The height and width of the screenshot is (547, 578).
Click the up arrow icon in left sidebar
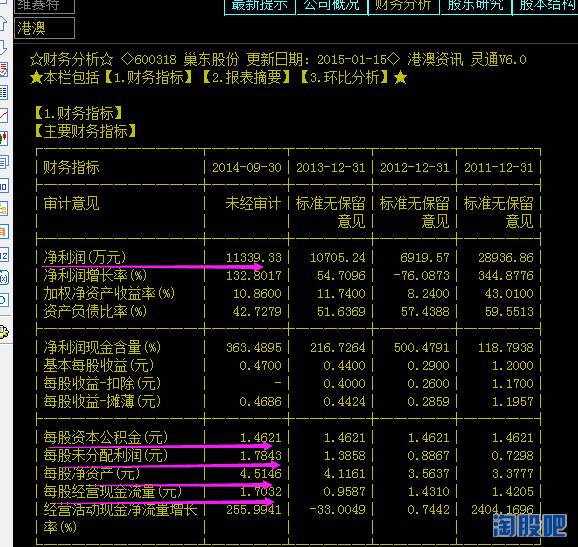[3, 24]
